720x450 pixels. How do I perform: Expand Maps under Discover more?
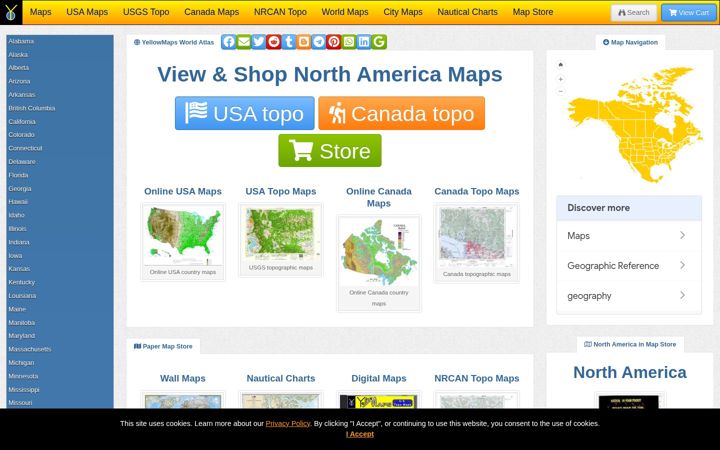coord(629,236)
